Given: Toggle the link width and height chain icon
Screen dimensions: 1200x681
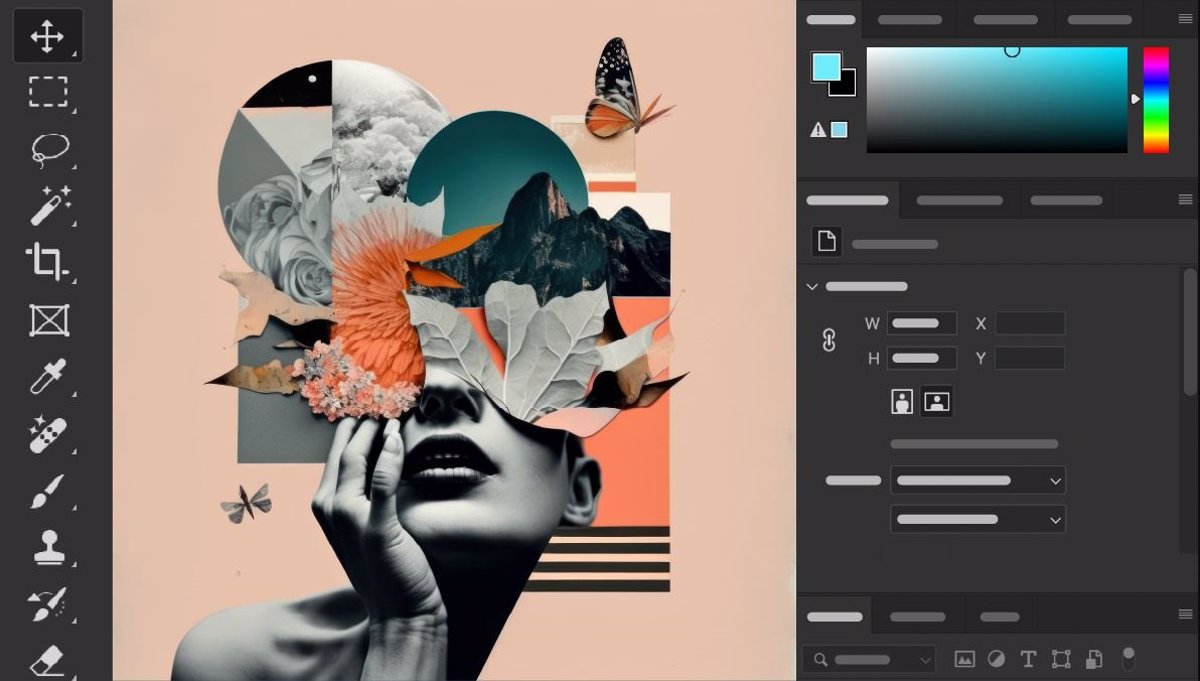Looking at the screenshot, I should click(x=828, y=340).
